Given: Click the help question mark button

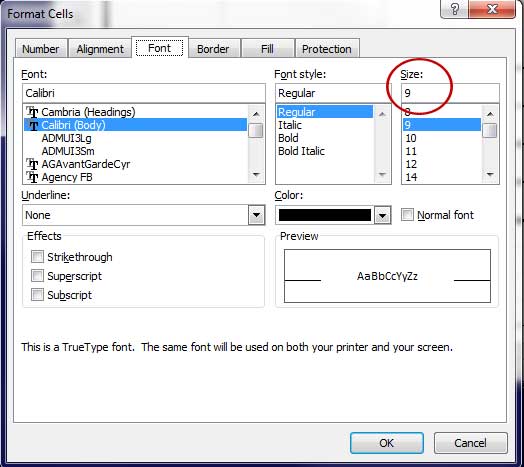Looking at the screenshot, I should pyautogui.click(x=454, y=9).
